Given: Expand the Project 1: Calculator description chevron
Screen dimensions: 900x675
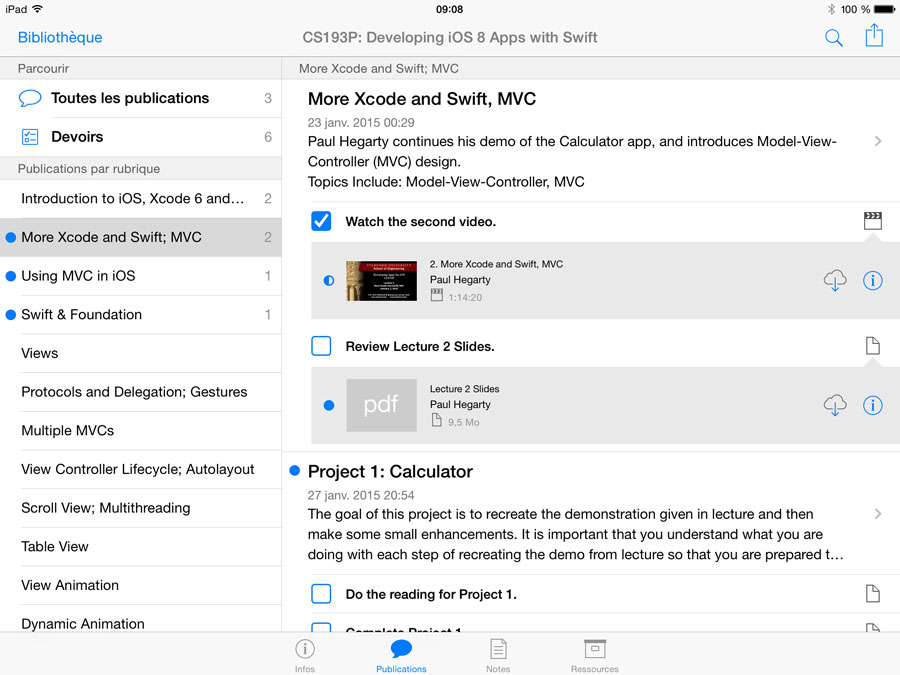Looking at the screenshot, I should [x=878, y=514].
